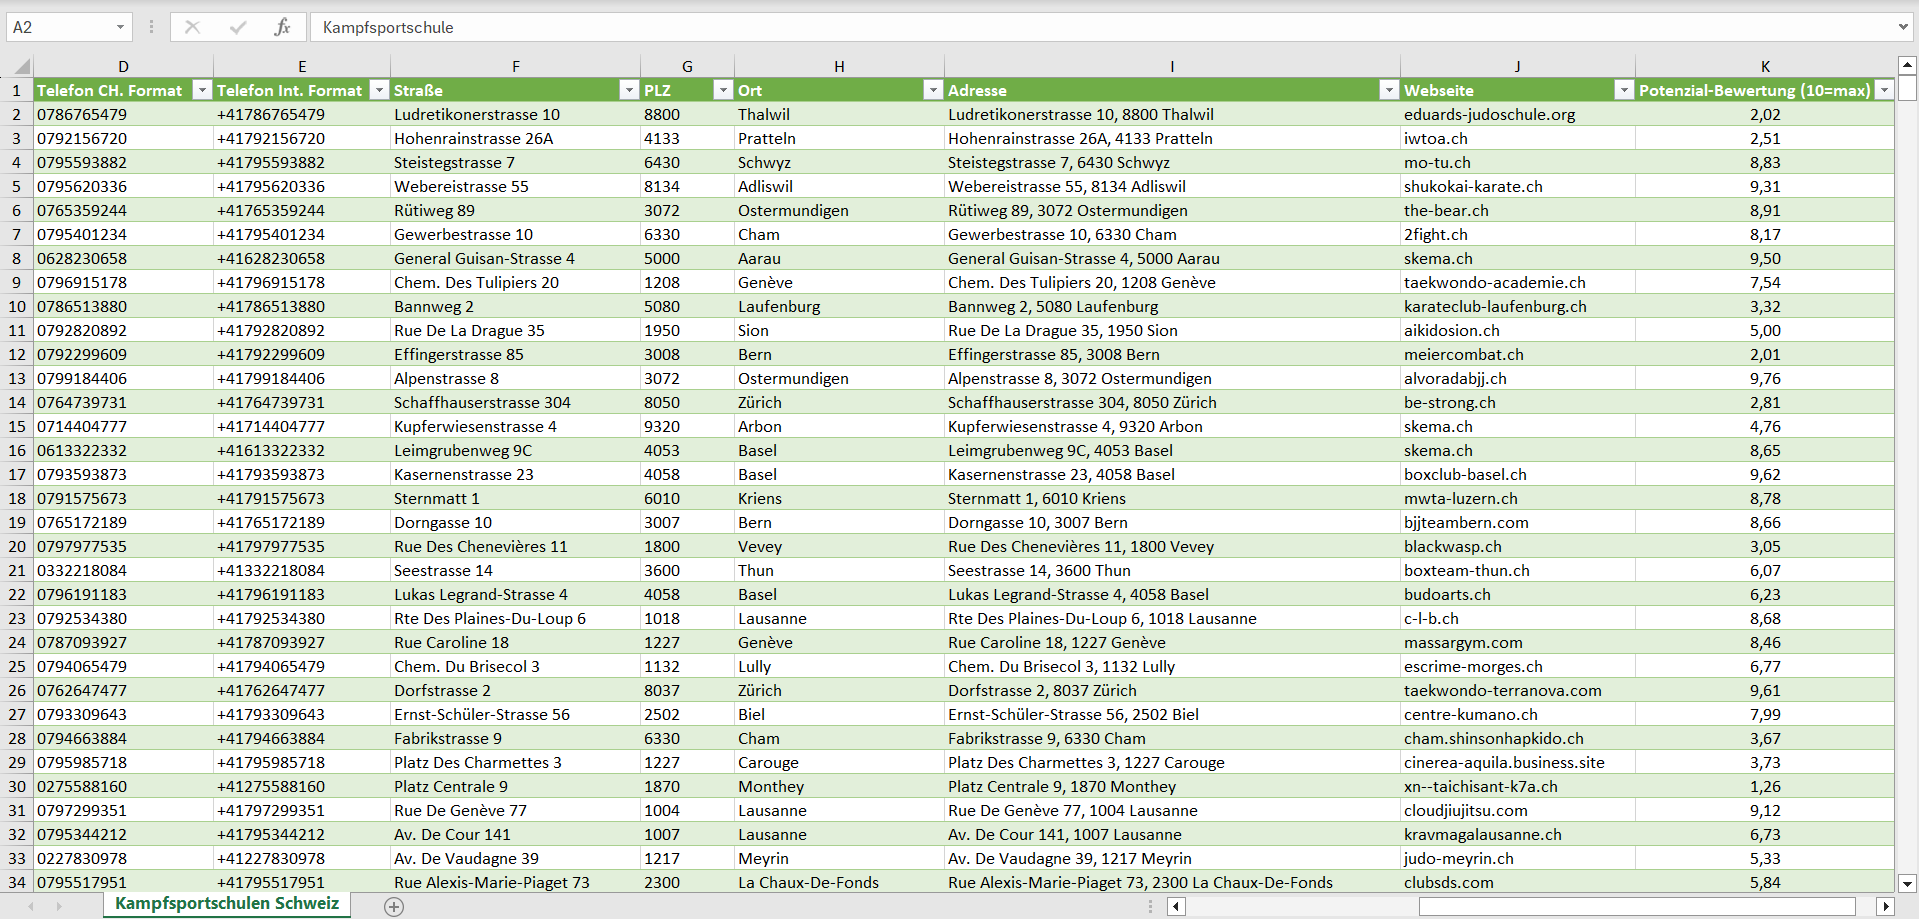This screenshot has height=919, width=1919.
Task: Click cell mwta-luzern.ch
Action: point(1518,498)
